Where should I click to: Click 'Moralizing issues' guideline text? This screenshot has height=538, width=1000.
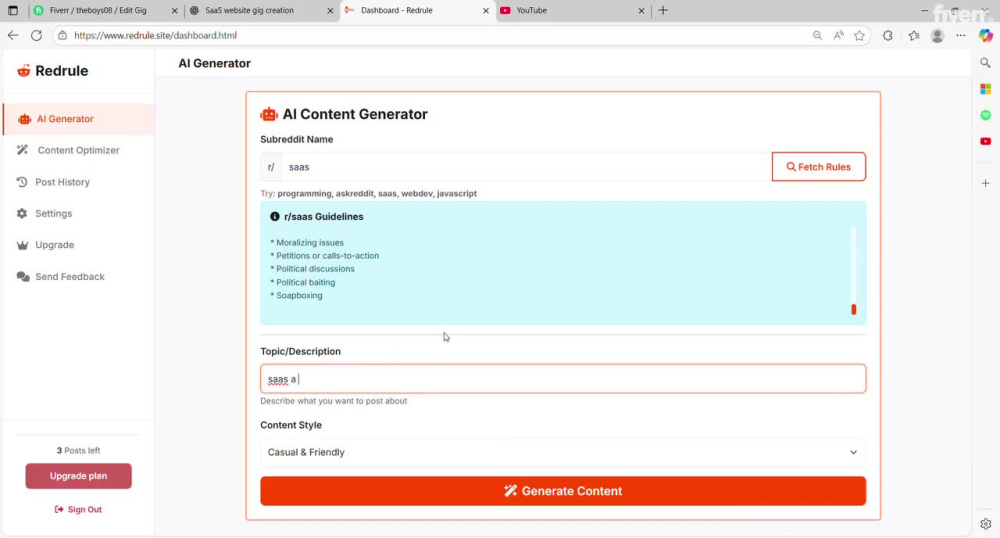(x=310, y=243)
